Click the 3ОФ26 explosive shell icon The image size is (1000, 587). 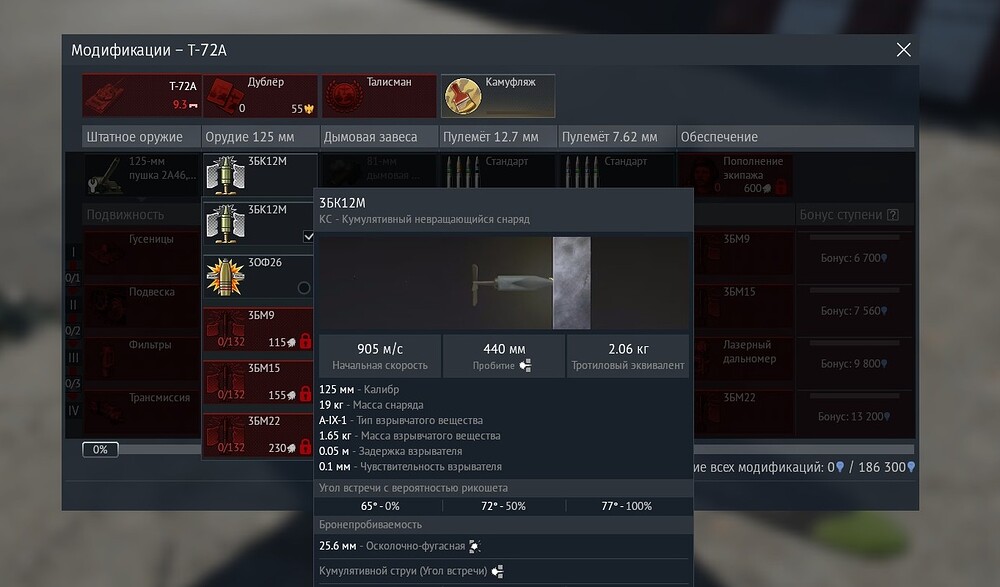tap(225, 276)
